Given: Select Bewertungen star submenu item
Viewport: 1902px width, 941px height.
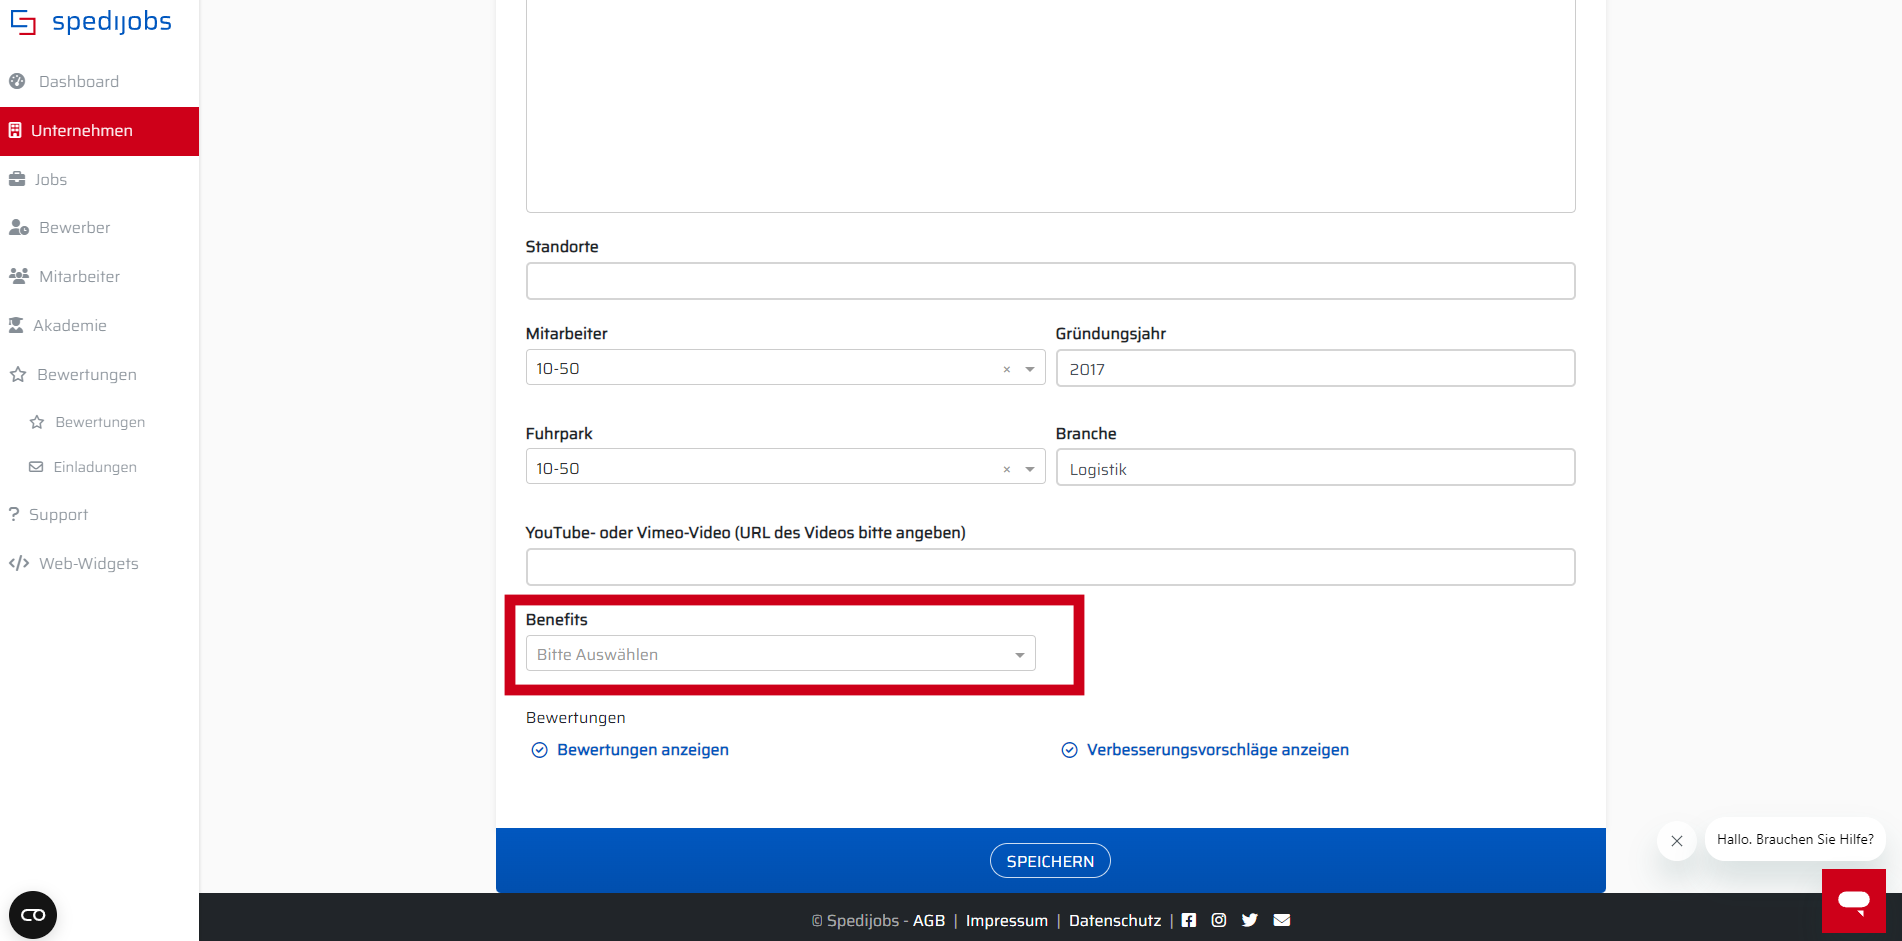Looking at the screenshot, I should coord(100,422).
